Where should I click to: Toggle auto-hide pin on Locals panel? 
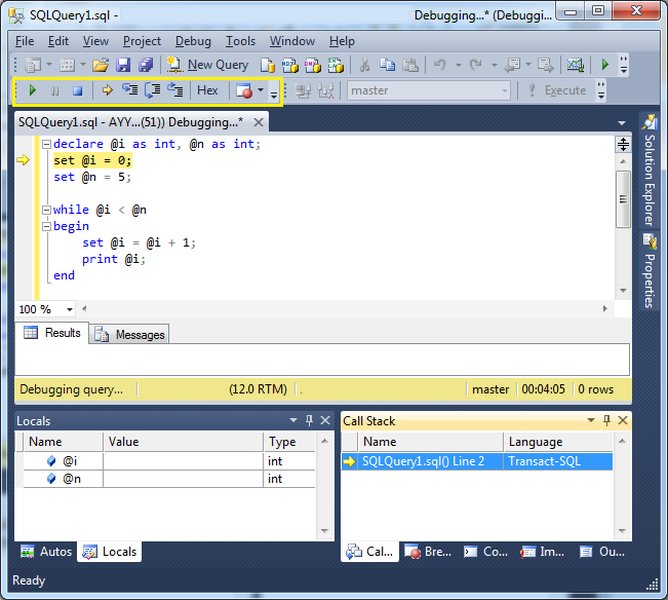click(x=309, y=421)
